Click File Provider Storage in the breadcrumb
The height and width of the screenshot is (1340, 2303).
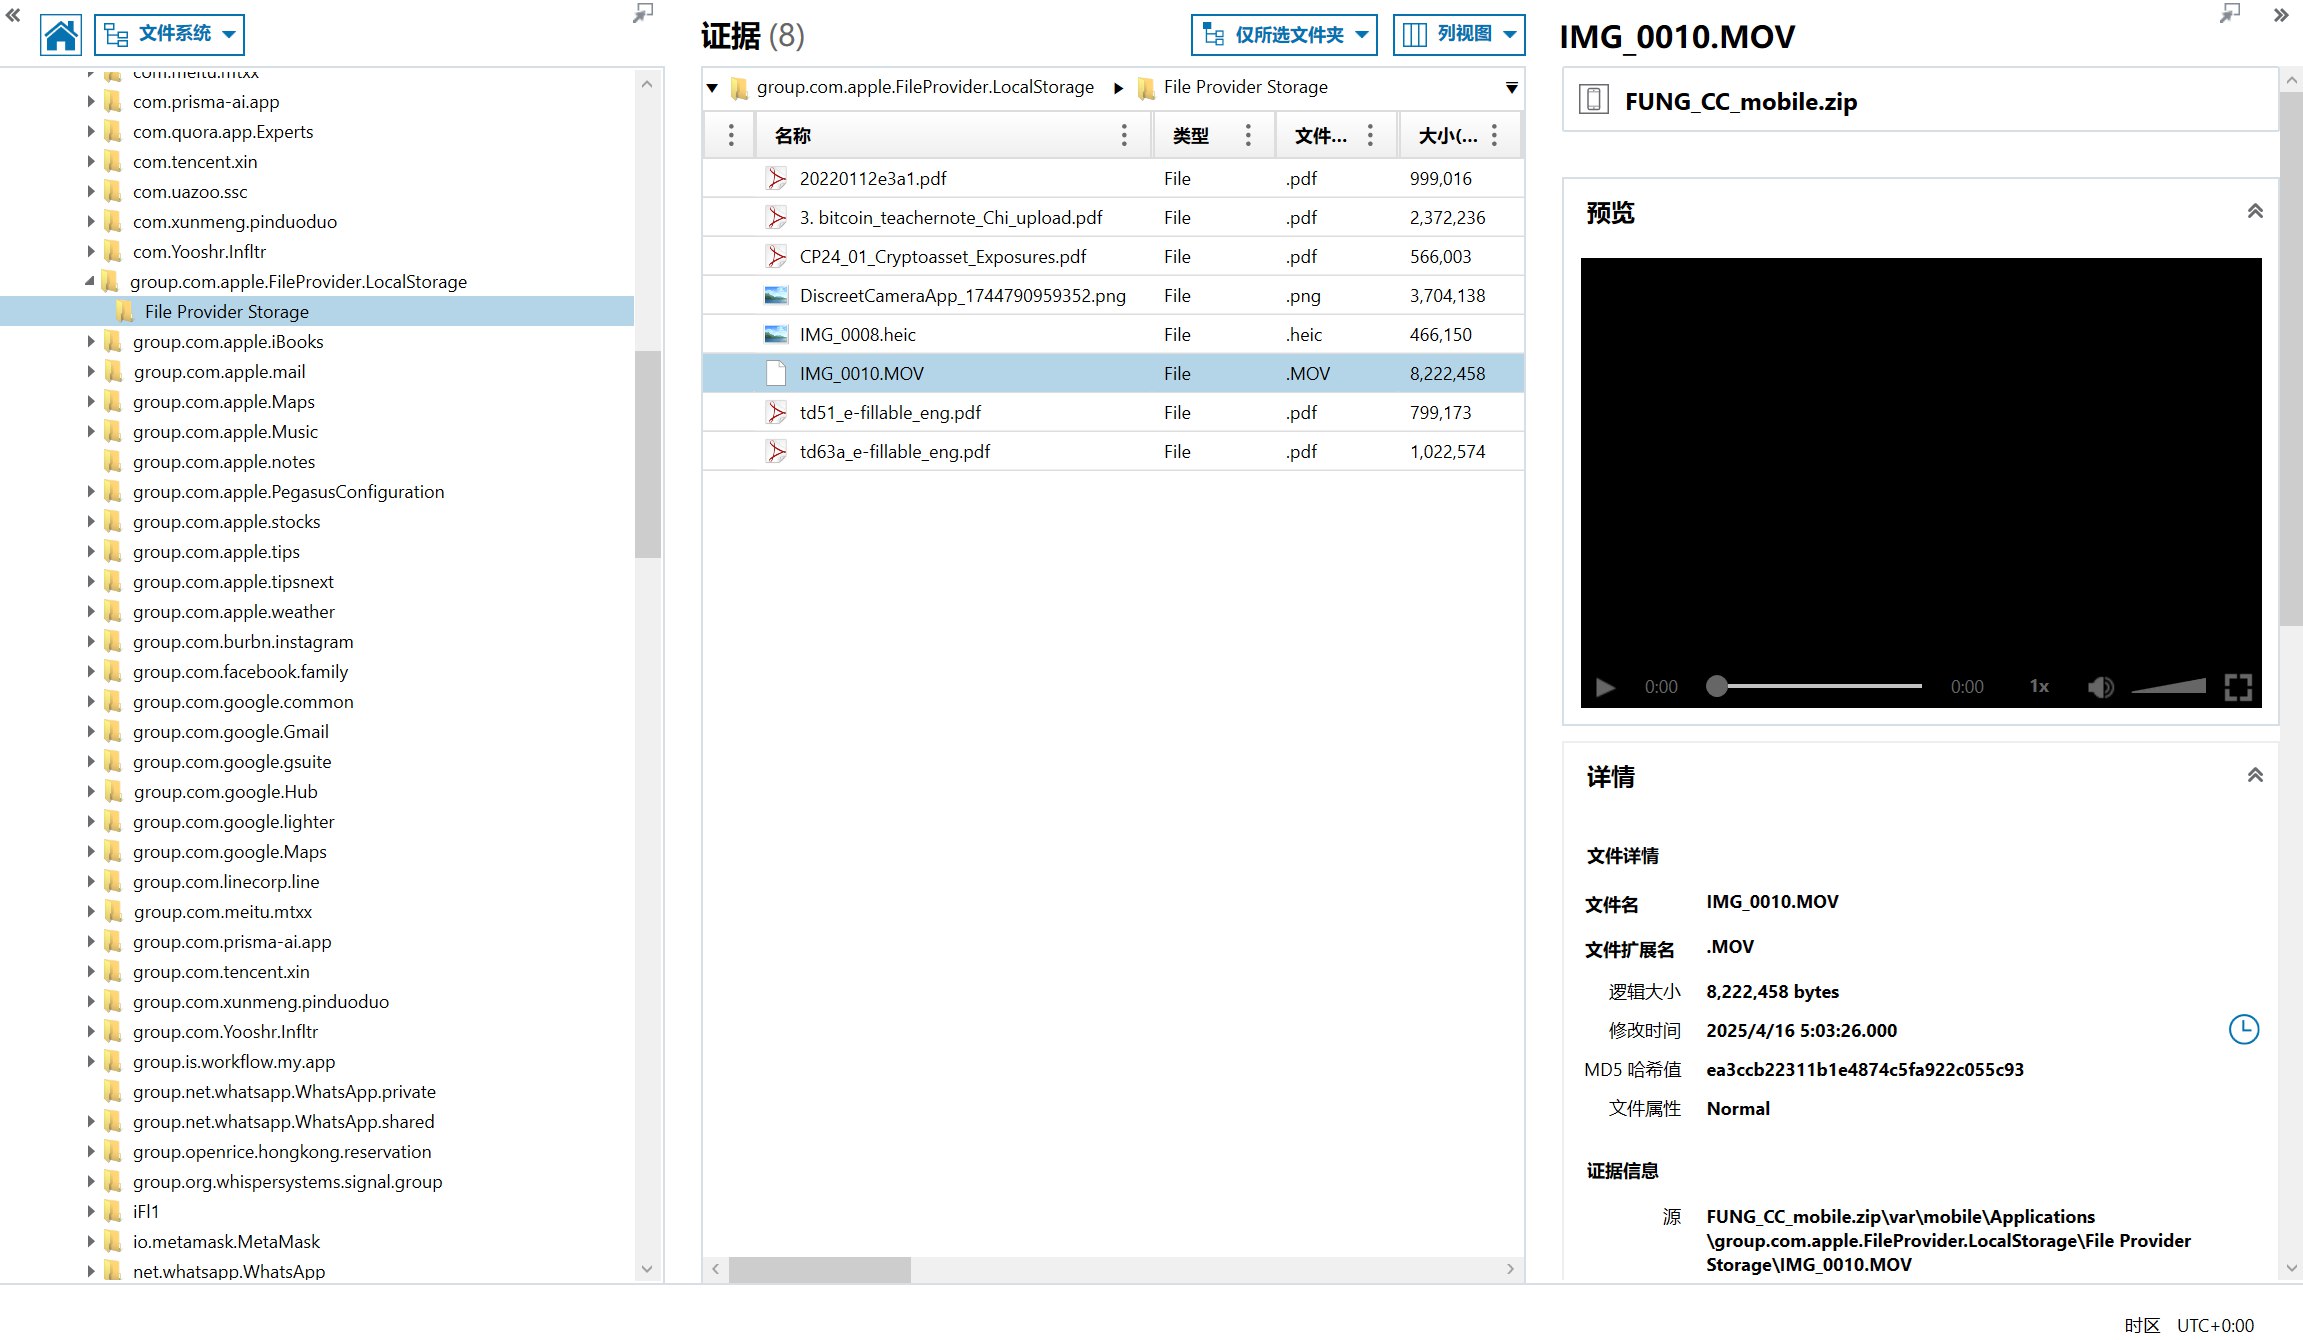click(x=1245, y=87)
